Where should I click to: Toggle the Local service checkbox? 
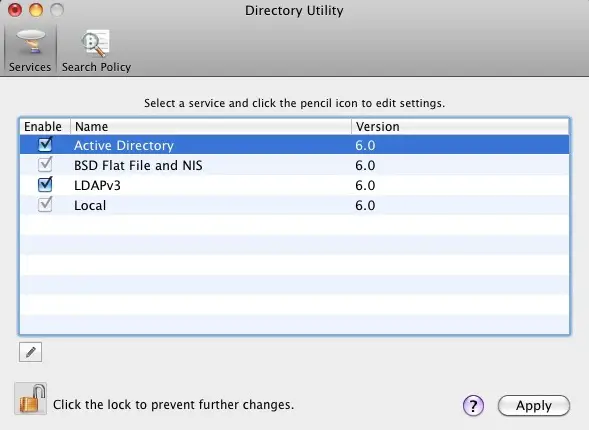click(45, 204)
